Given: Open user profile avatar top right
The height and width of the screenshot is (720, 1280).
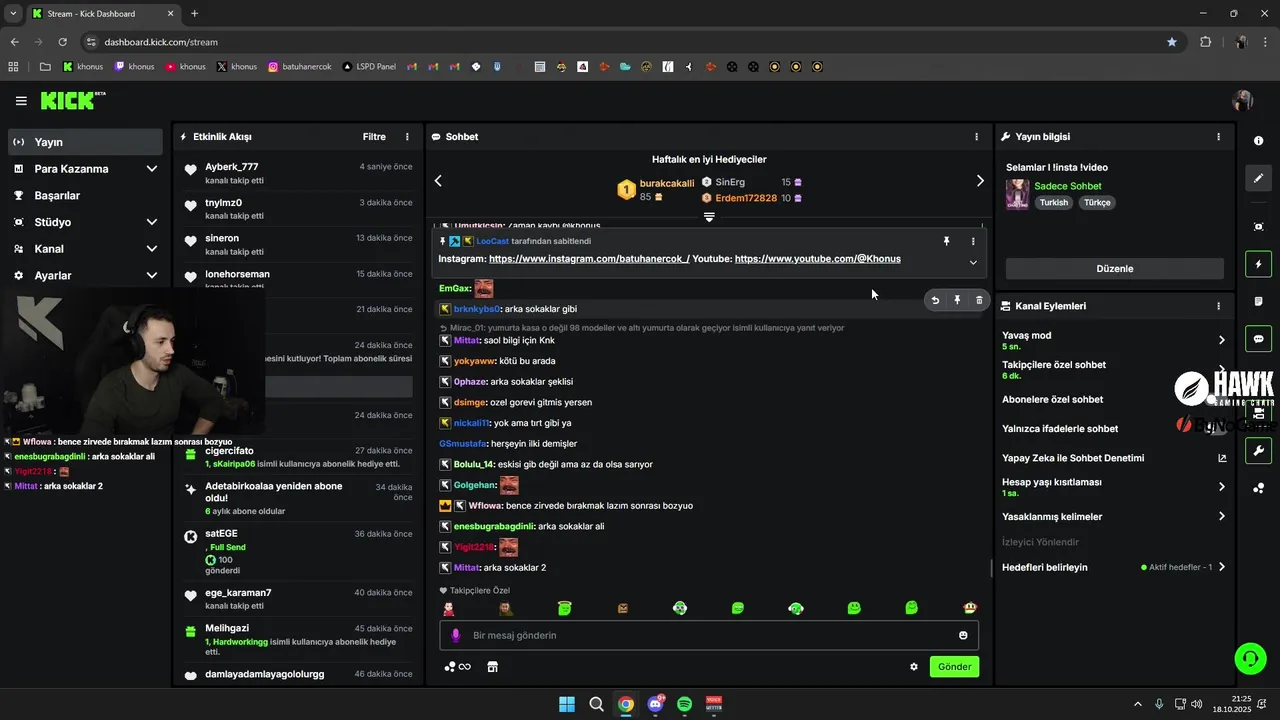Looking at the screenshot, I should pos(1243,101).
